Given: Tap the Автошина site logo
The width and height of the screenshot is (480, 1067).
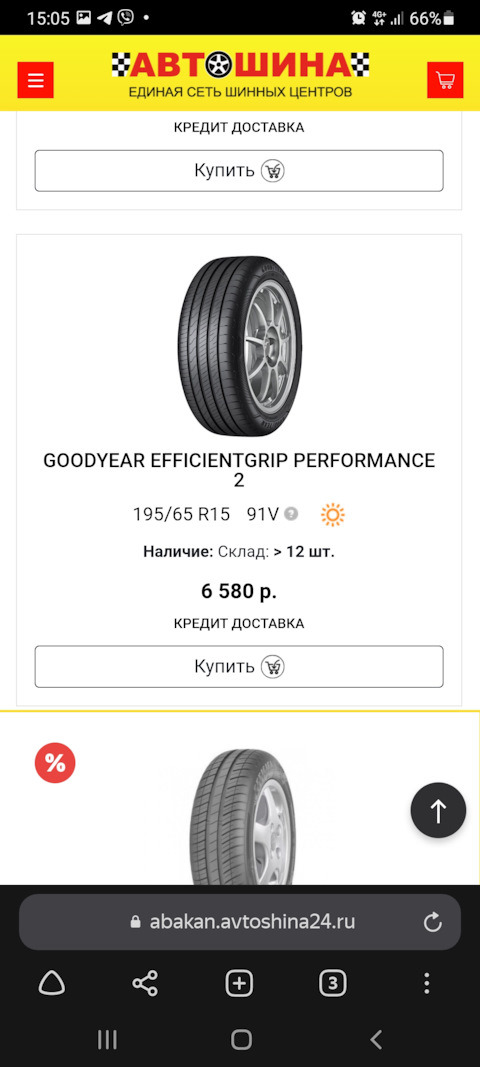Looking at the screenshot, I should click(240, 73).
